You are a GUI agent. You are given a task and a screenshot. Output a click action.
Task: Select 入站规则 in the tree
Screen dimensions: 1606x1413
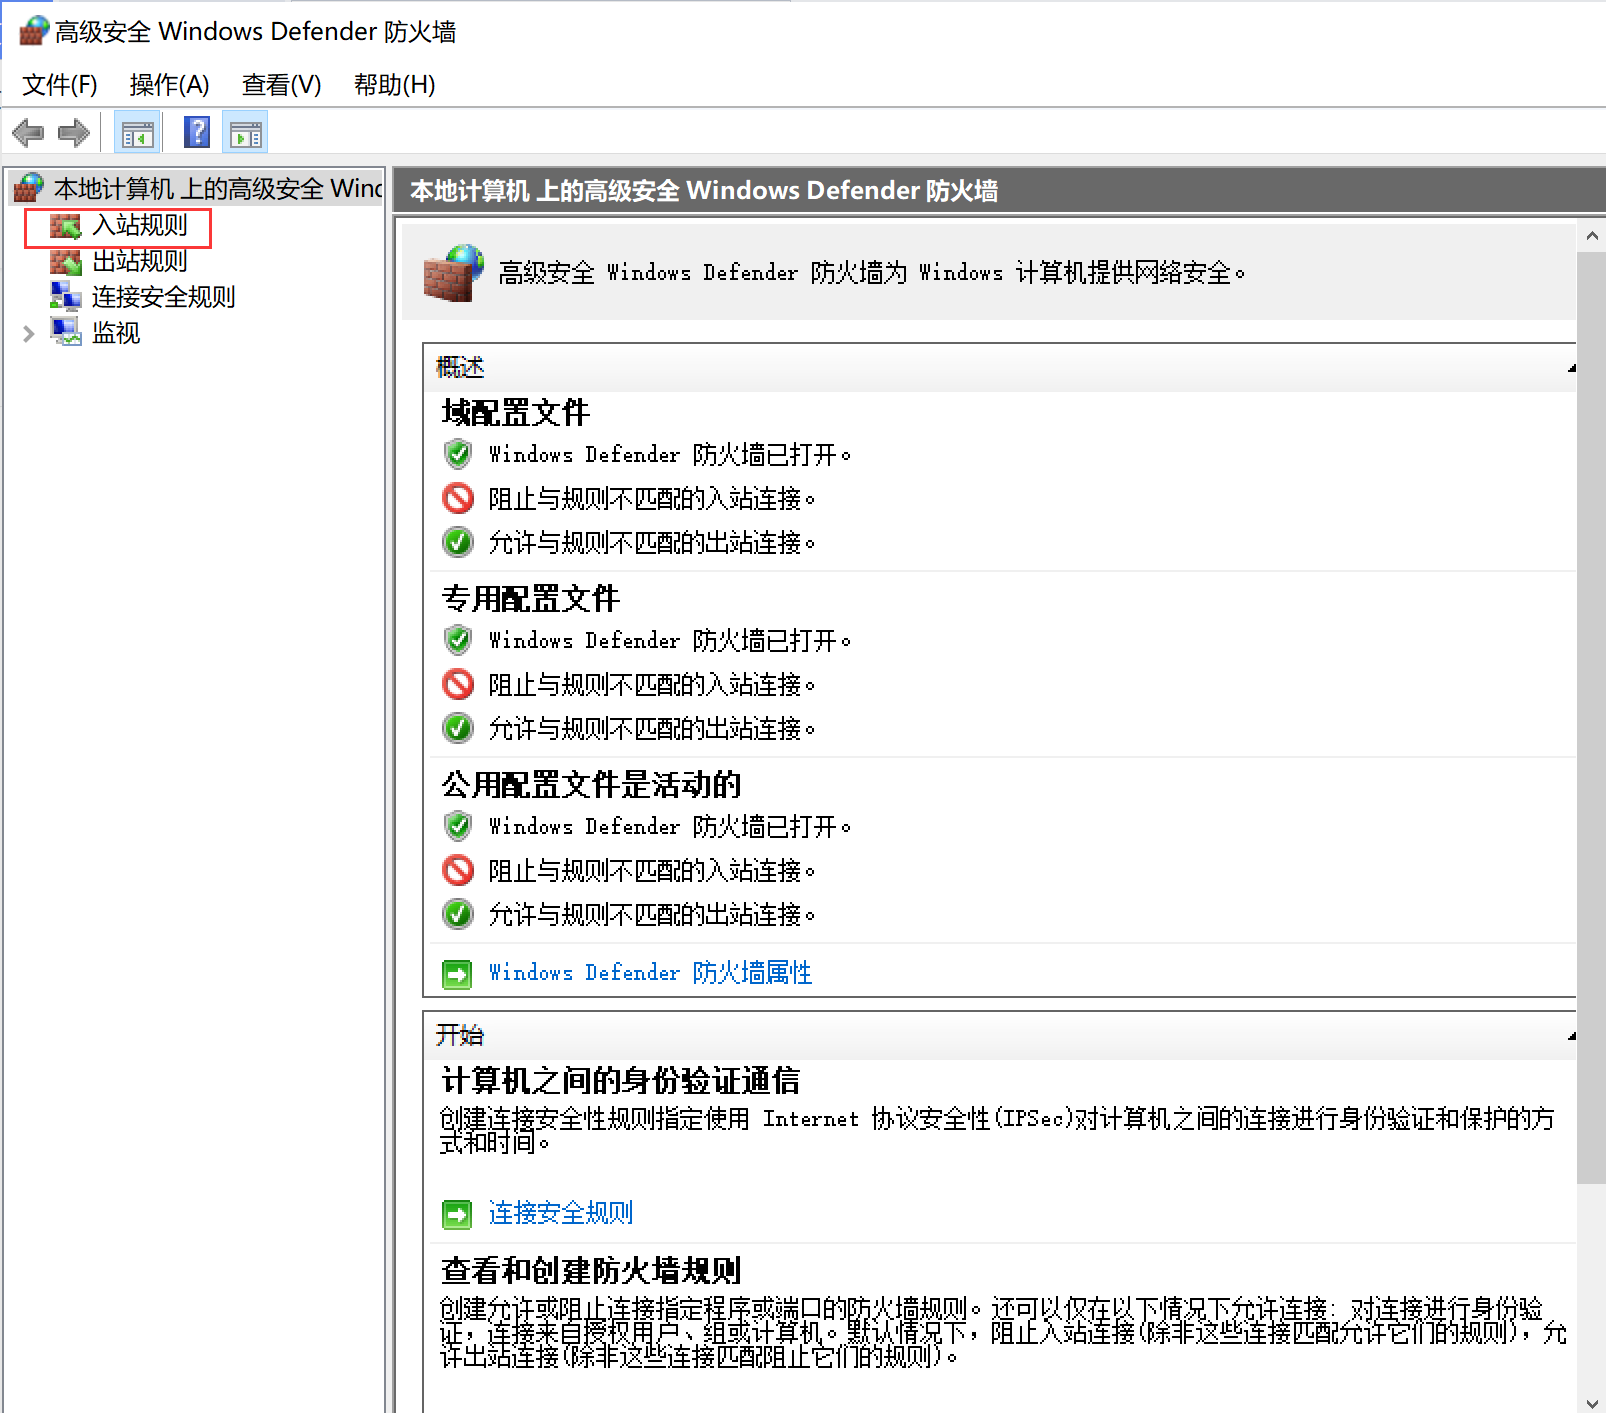[x=139, y=226]
